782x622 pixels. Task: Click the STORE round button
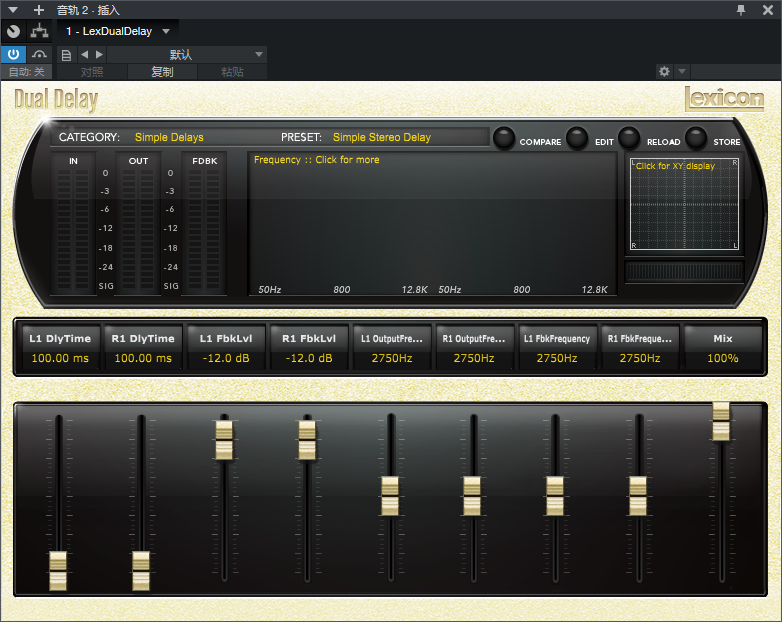point(696,138)
